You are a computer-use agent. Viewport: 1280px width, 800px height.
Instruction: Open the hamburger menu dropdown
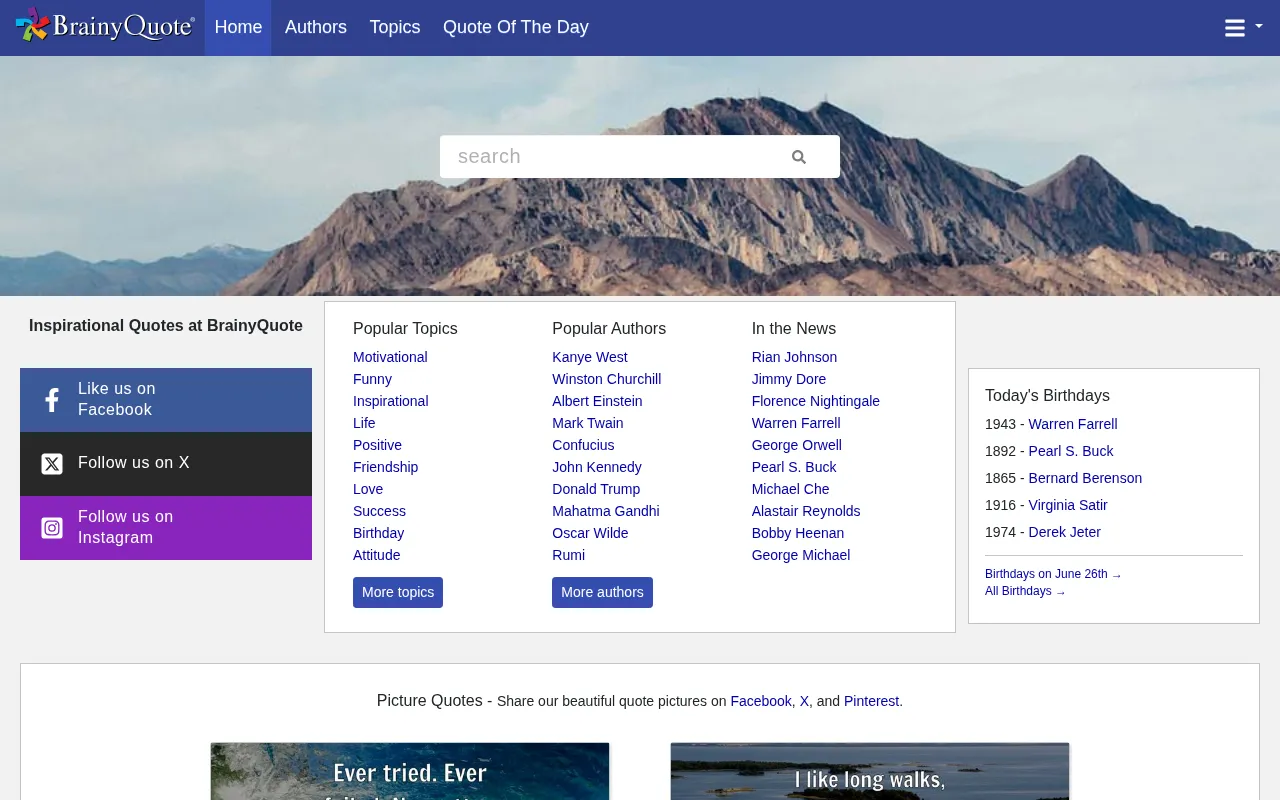pos(1243,28)
